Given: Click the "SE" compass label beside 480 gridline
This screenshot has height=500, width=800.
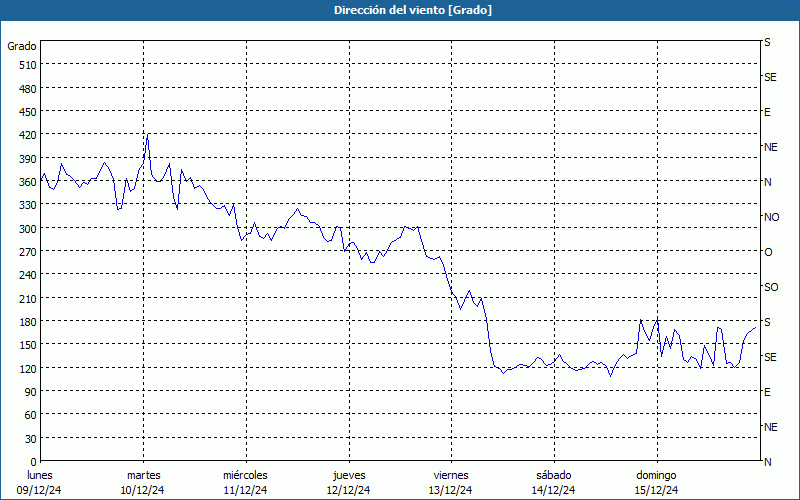Looking at the screenshot, I should coord(770,78).
